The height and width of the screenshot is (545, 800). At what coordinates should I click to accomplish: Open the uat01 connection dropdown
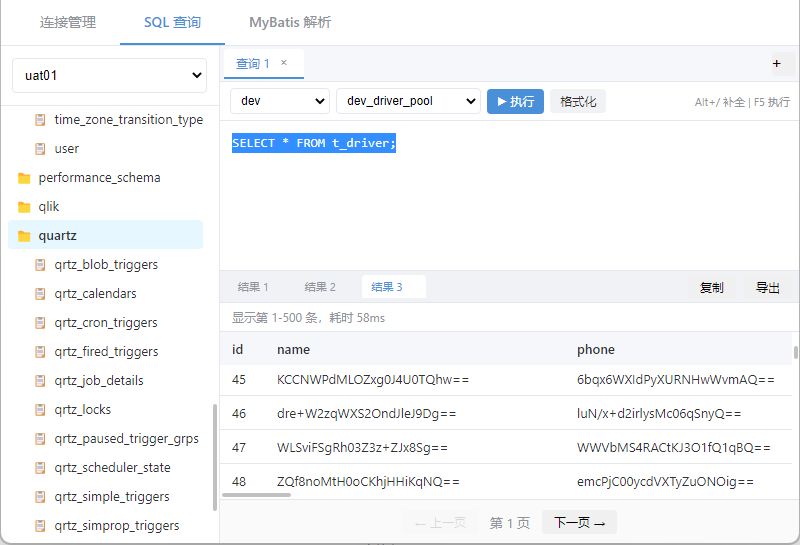click(109, 75)
